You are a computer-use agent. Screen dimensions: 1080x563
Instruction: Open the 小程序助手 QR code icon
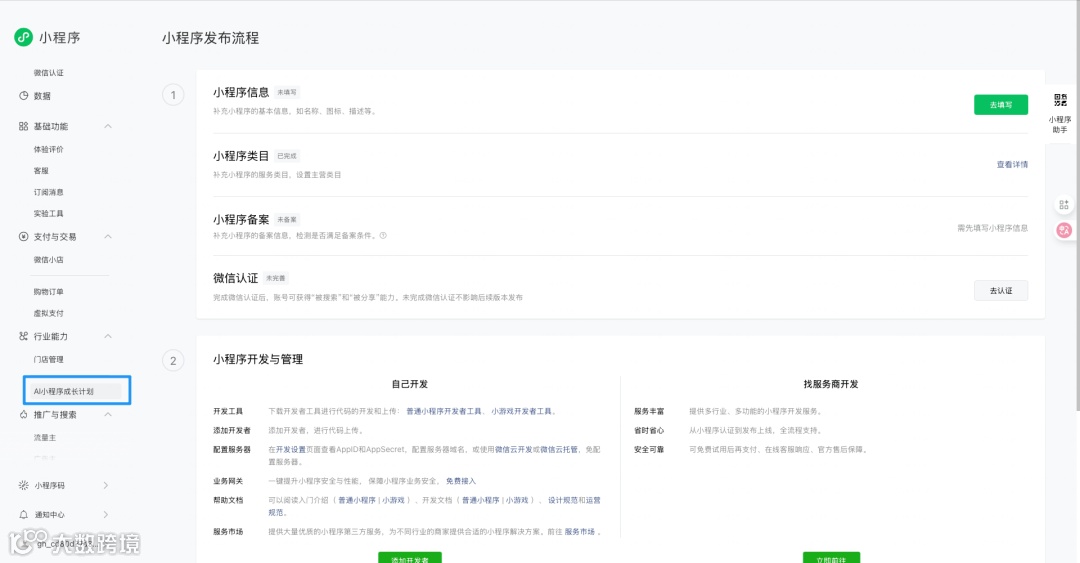1060,101
